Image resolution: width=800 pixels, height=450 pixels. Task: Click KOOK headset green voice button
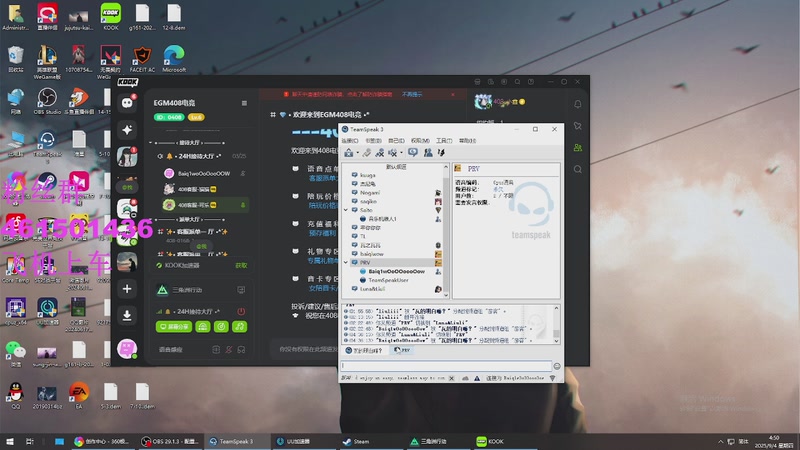click(203, 327)
